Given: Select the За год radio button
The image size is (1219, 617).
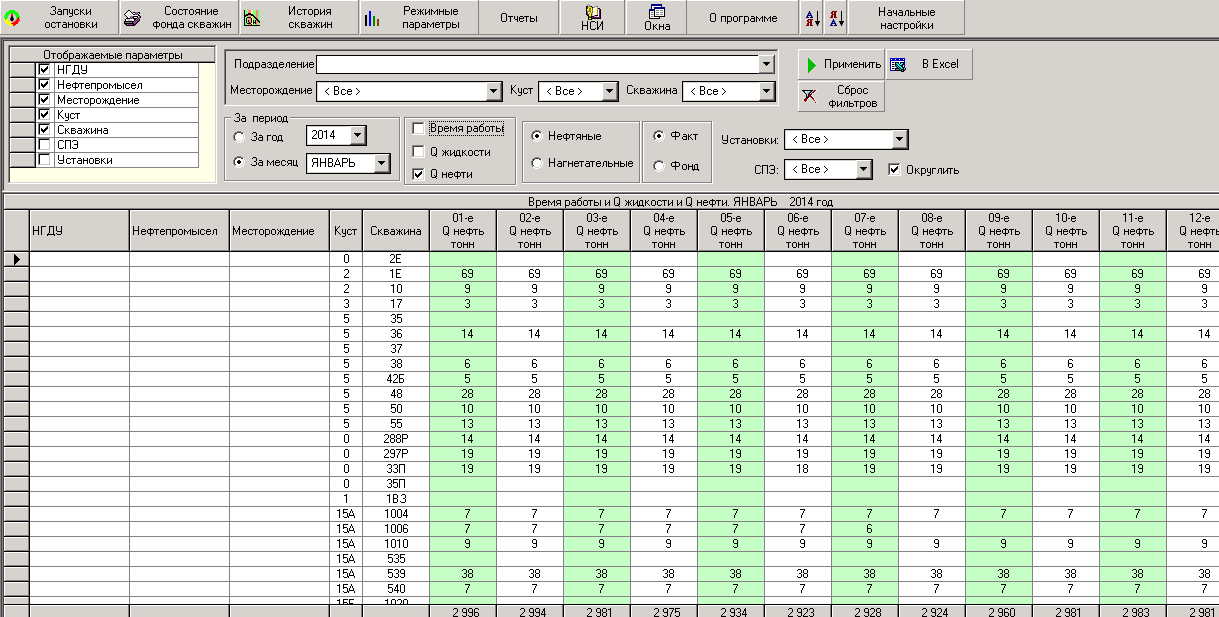Looking at the screenshot, I should tap(238, 136).
